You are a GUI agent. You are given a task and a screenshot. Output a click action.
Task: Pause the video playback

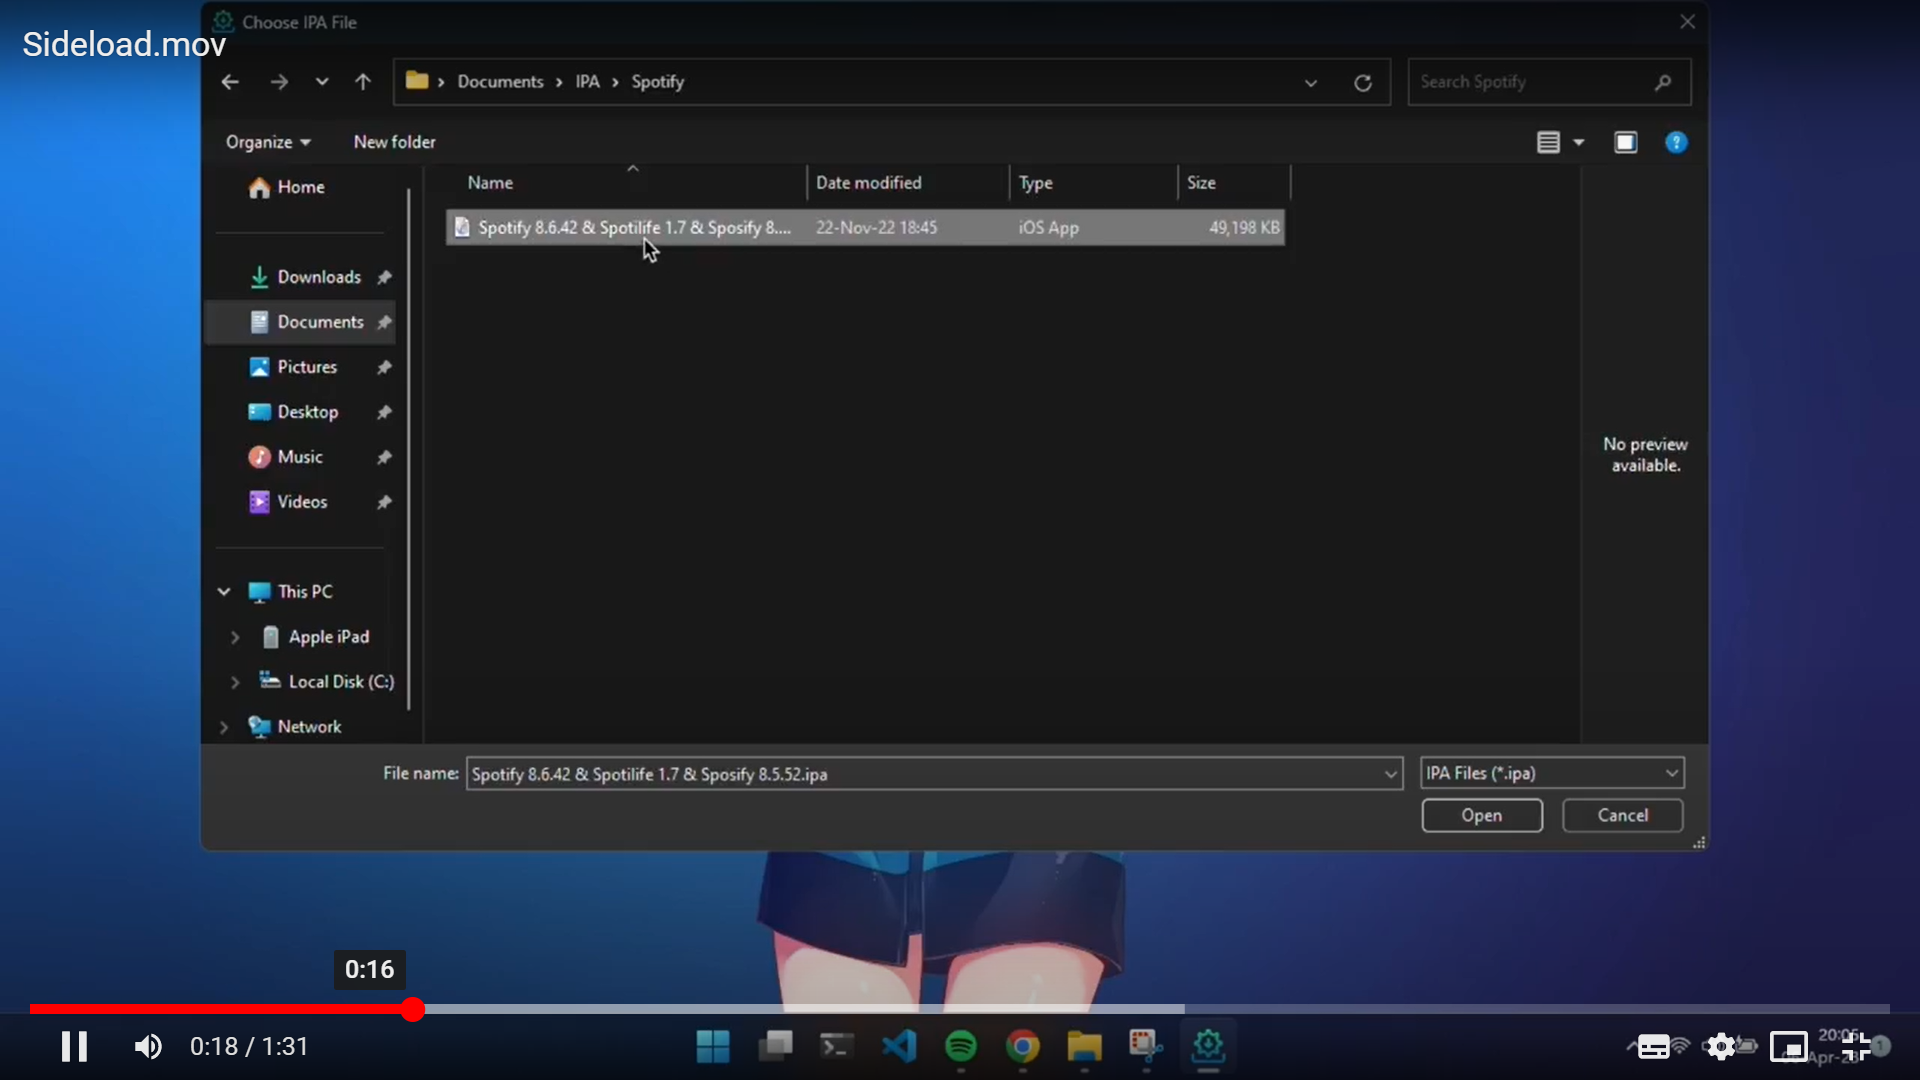pyautogui.click(x=74, y=1047)
